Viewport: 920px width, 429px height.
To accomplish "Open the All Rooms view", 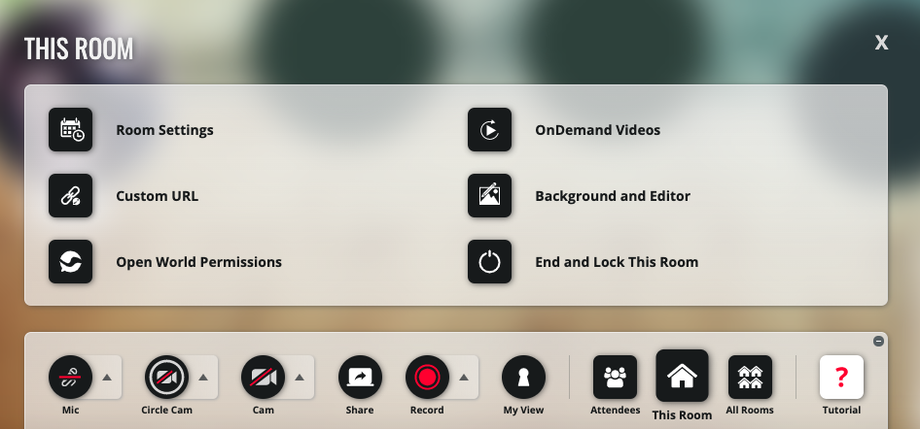I will pyautogui.click(x=750, y=377).
